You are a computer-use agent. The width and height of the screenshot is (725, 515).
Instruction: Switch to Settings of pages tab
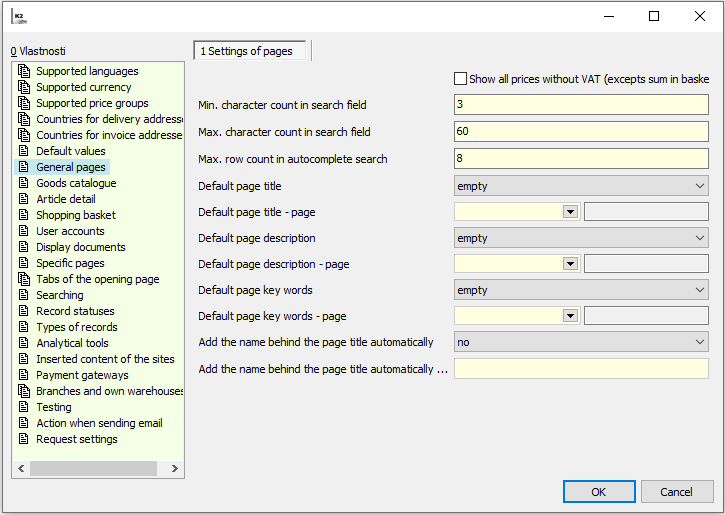click(251, 51)
